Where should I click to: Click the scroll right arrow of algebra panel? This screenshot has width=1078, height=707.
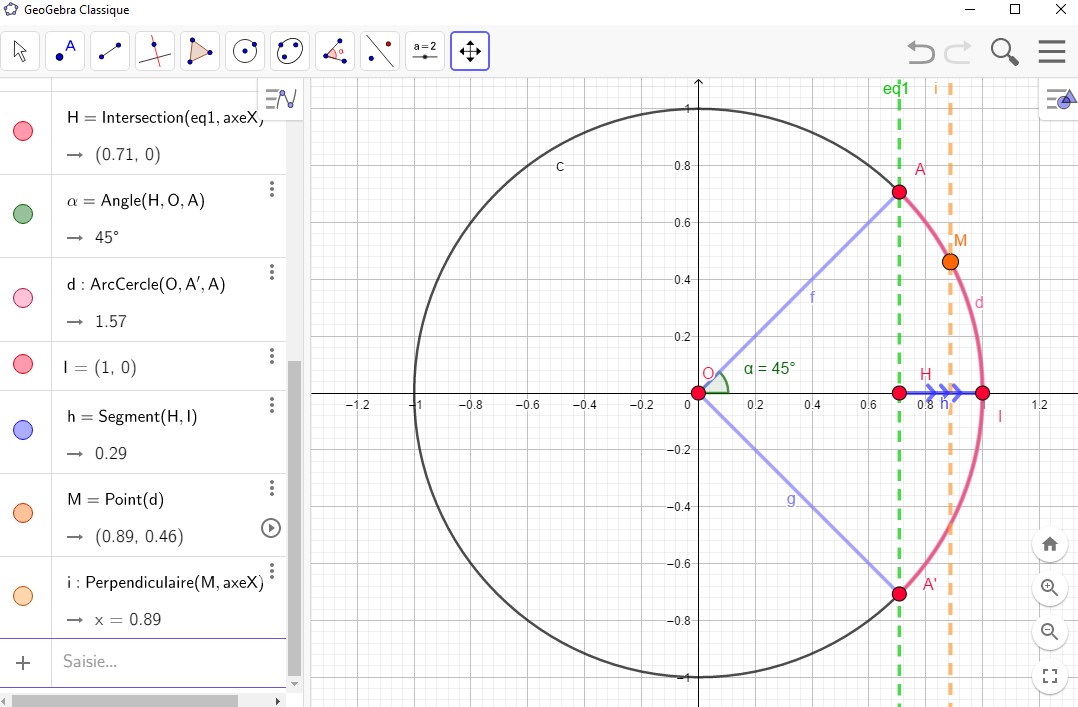click(278, 701)
